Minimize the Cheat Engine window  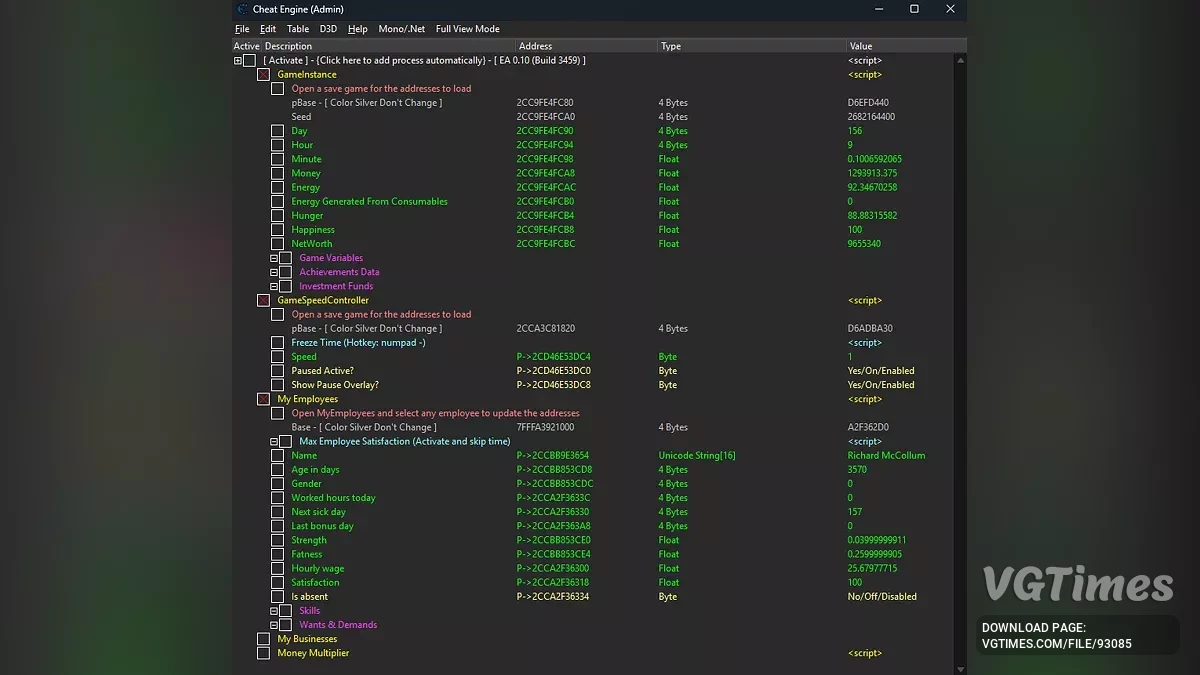point(878,9)
